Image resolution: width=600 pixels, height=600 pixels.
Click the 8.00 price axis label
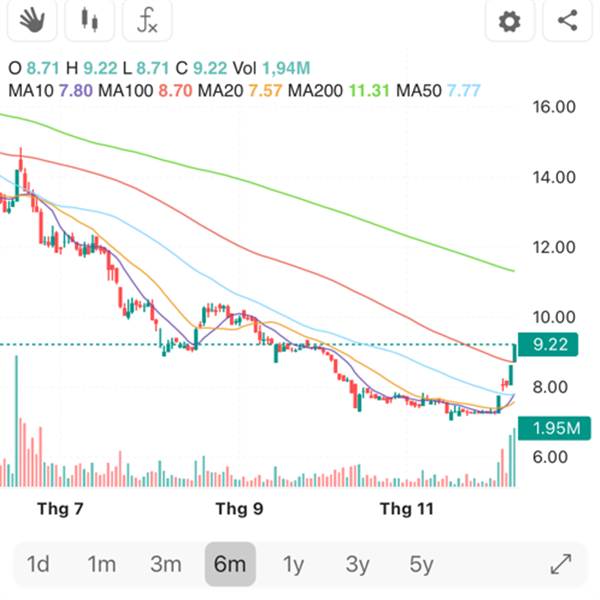click(550, 387)
